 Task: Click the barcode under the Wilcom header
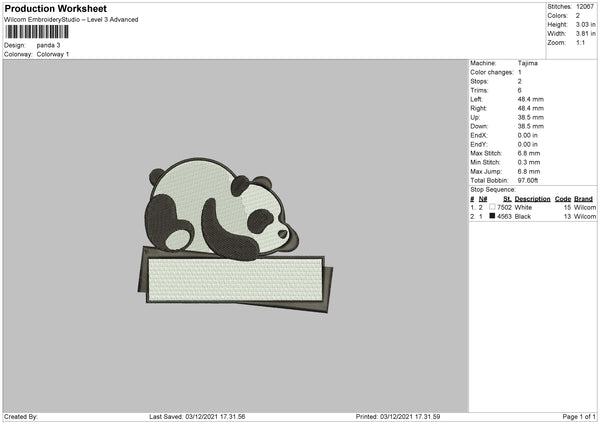click(x=37, y=32)
